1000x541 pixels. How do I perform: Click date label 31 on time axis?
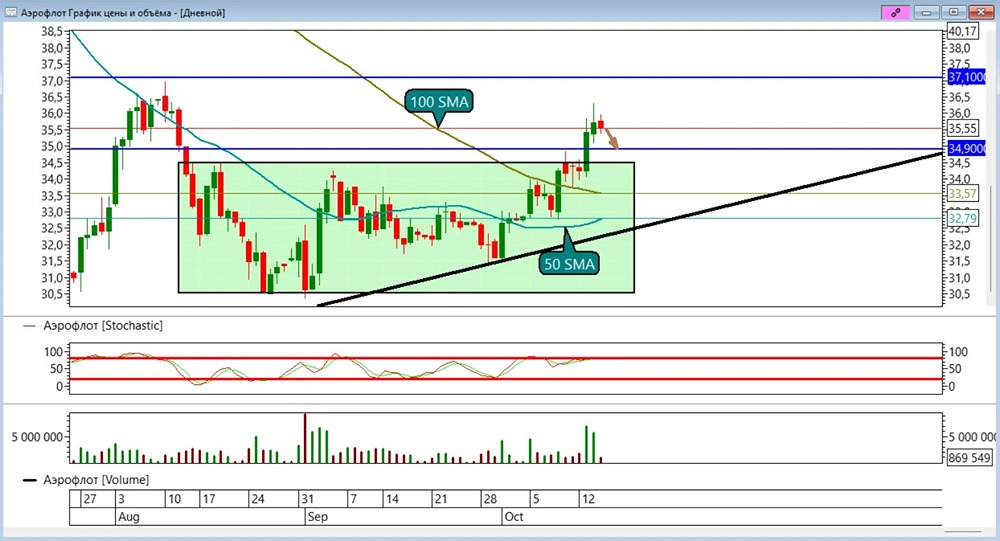pyautogui.click(x=307, y=499)
